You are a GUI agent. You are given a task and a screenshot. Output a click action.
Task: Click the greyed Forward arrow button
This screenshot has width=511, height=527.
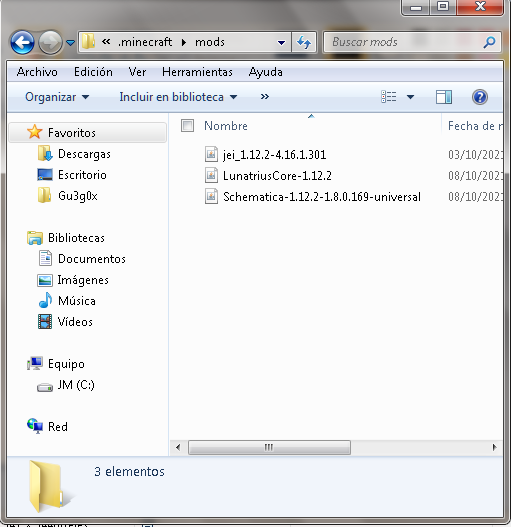click(50, 42)
